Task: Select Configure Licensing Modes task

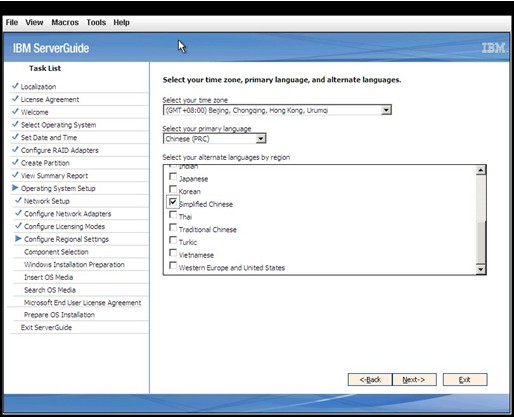Action: [64, 226]
